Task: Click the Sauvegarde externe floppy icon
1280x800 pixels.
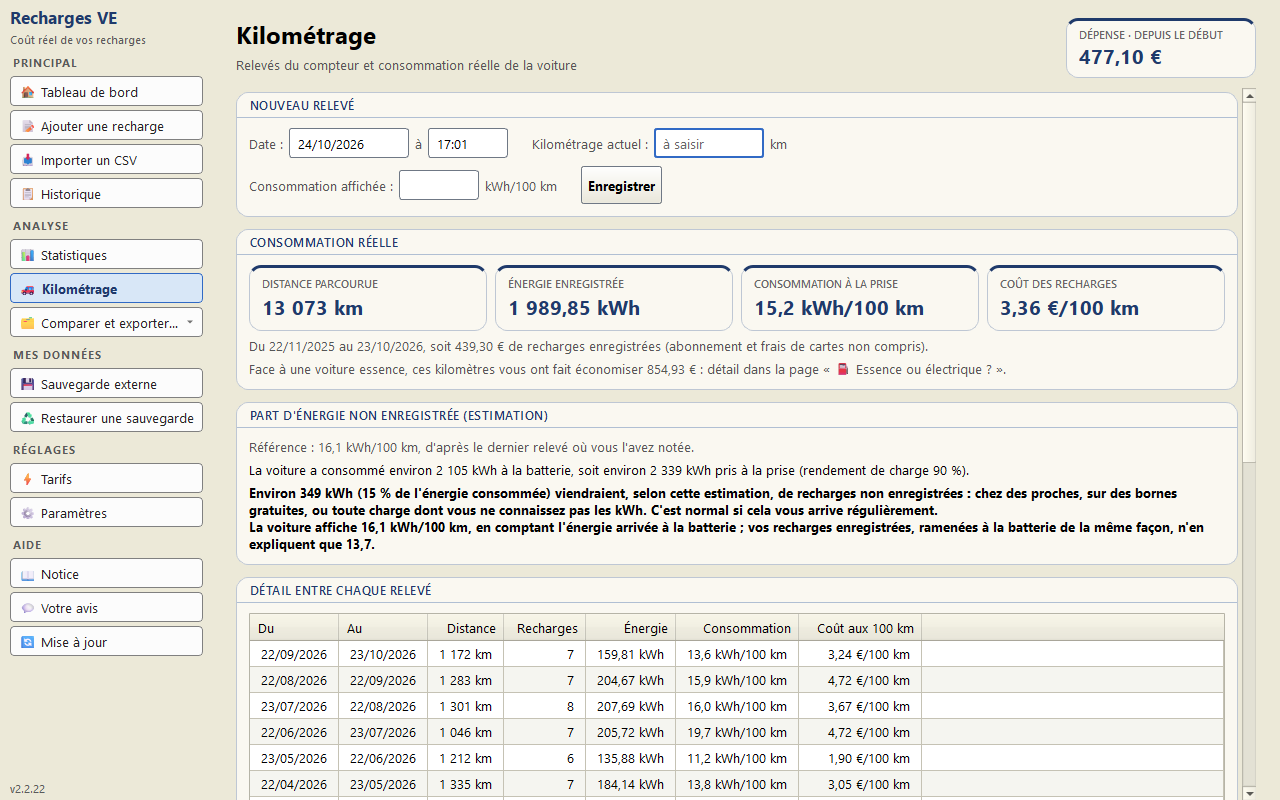Action: click(x=28, y=384)
